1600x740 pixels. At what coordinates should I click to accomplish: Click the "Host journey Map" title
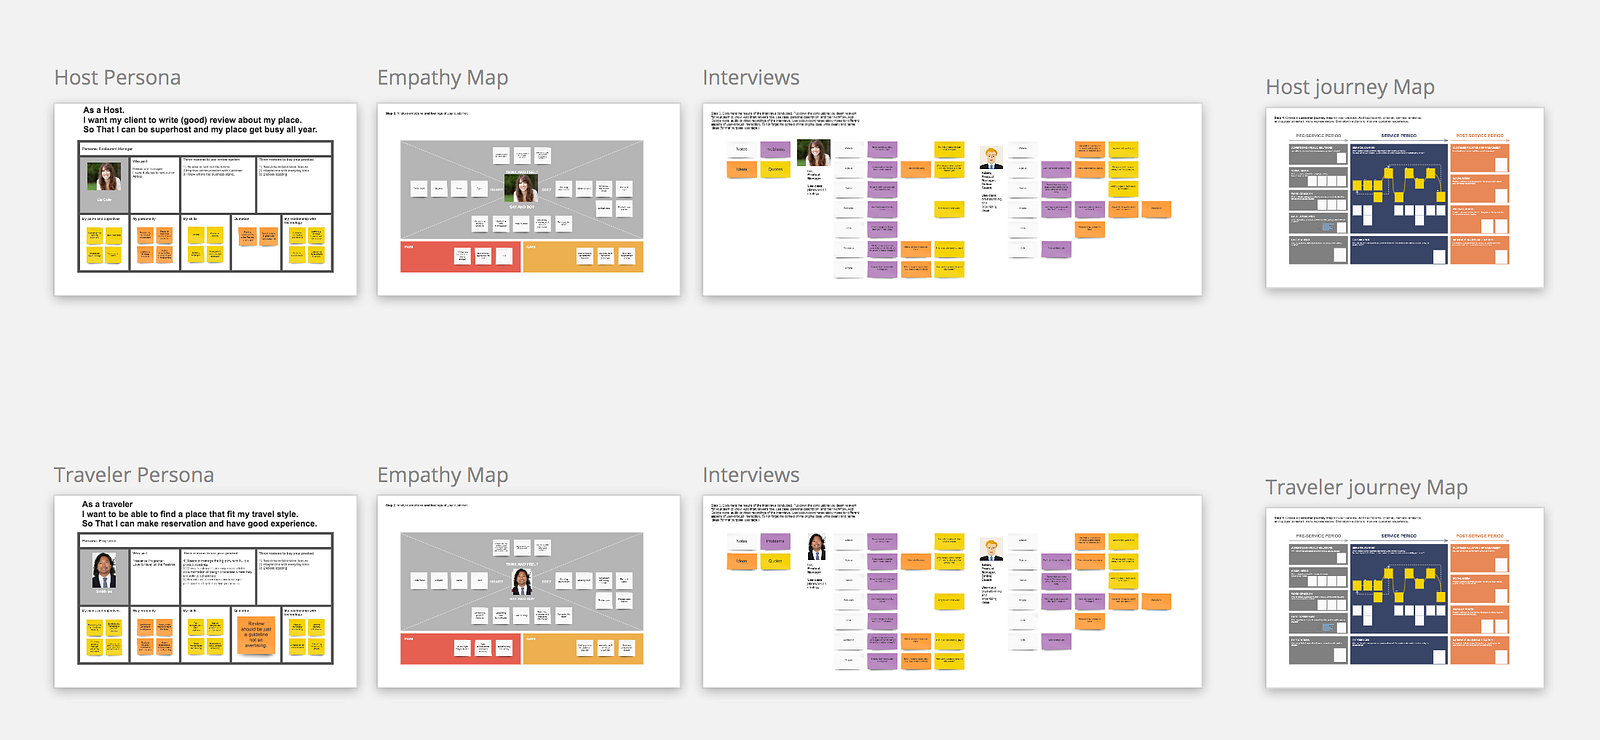(x=1350, y=88)
